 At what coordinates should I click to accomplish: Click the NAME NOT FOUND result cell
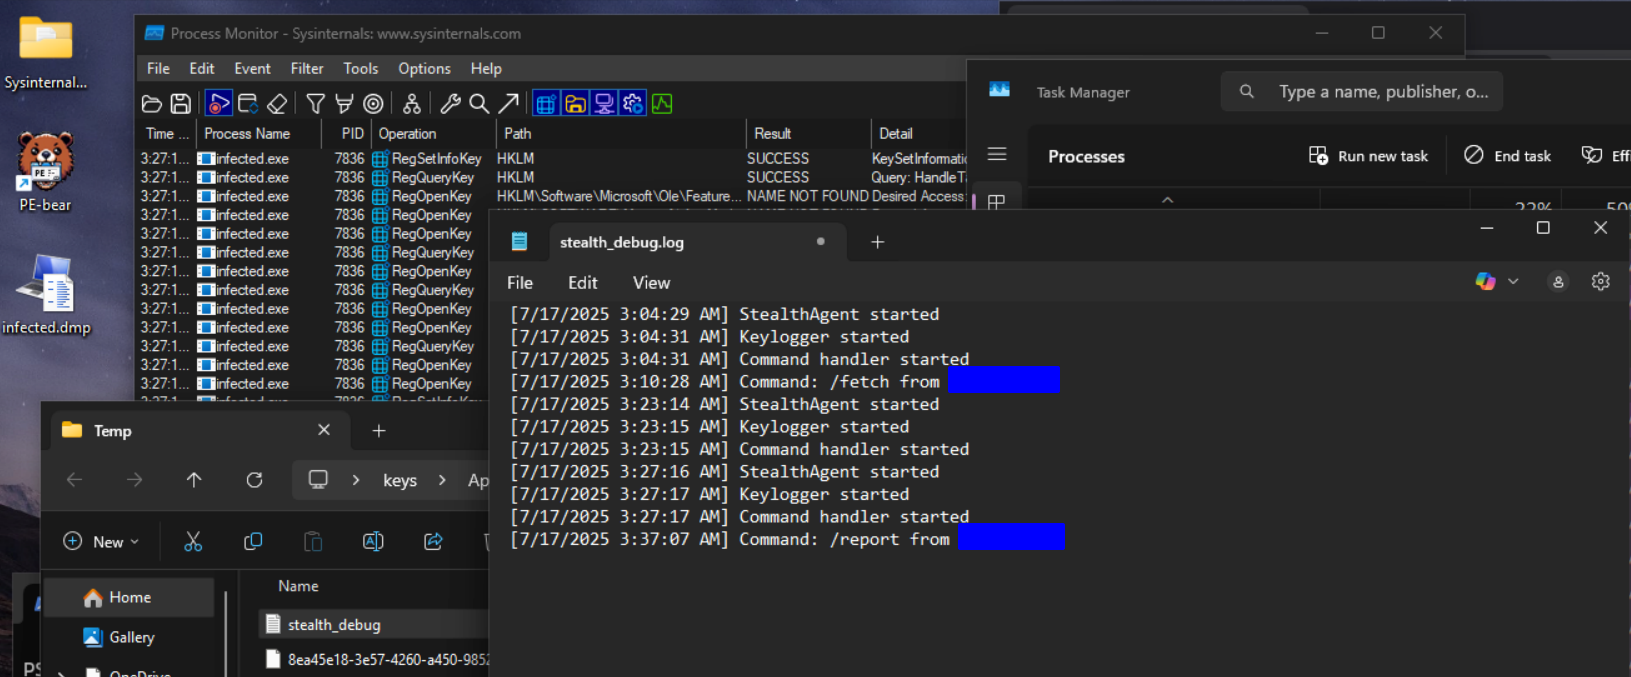807,196
